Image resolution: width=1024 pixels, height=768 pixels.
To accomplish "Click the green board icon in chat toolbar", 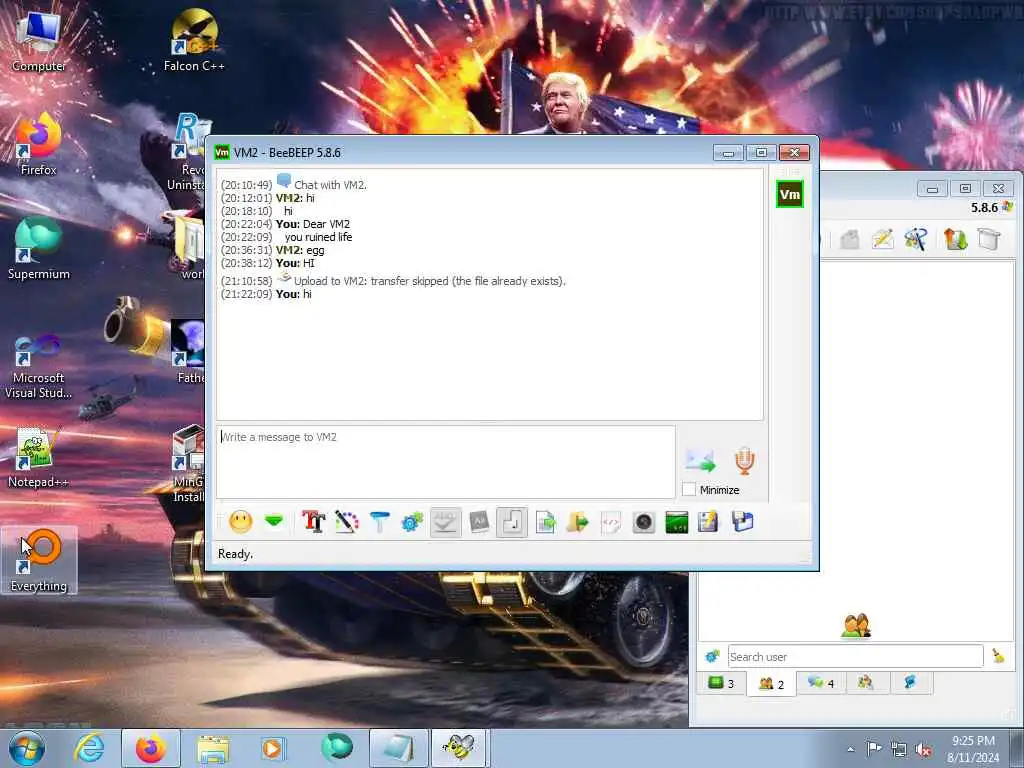I will tap(677, 522).
